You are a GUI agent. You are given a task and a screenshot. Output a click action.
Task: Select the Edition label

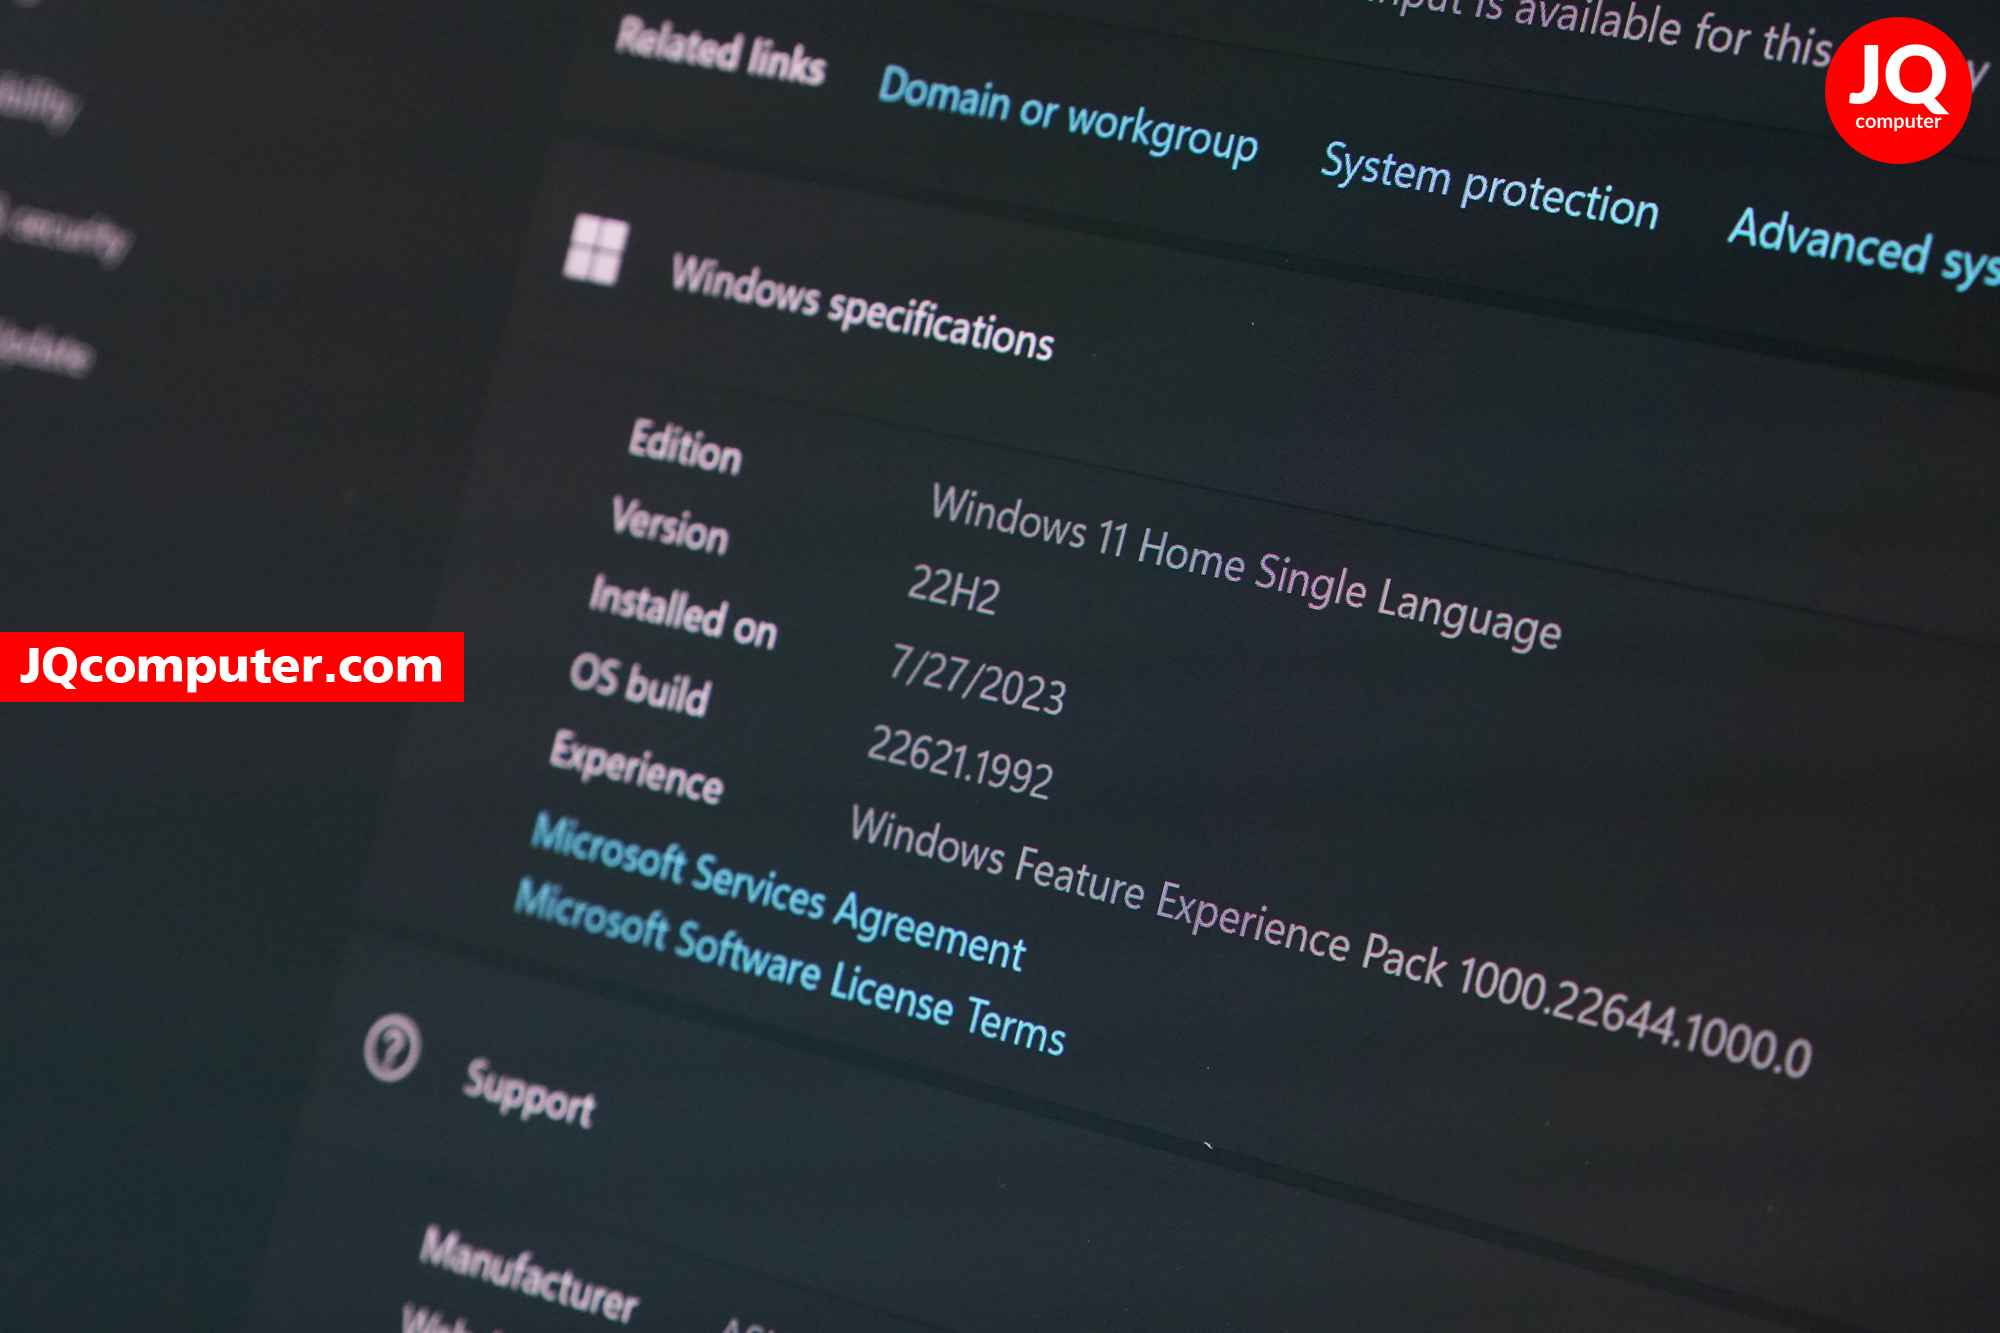click(685, 446)
